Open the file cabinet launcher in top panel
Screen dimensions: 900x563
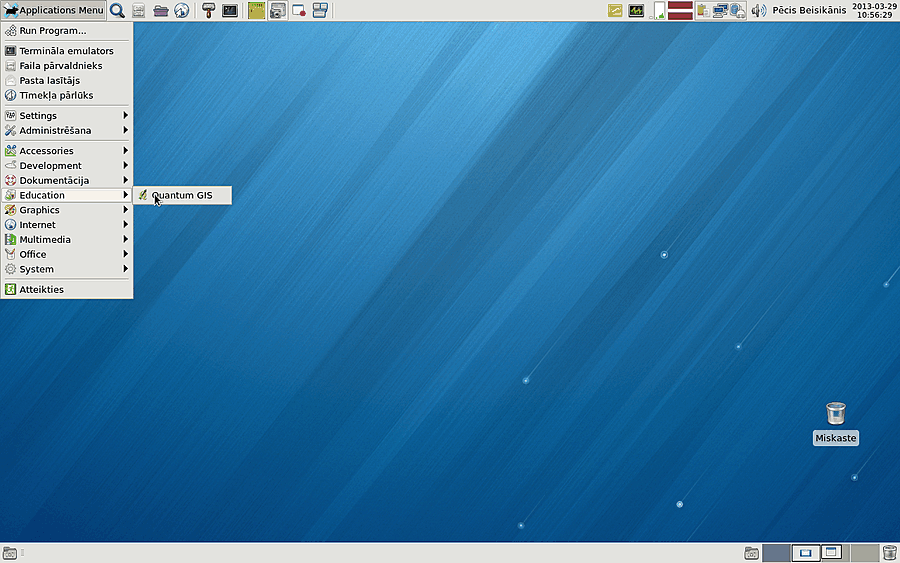click(138, 10)
